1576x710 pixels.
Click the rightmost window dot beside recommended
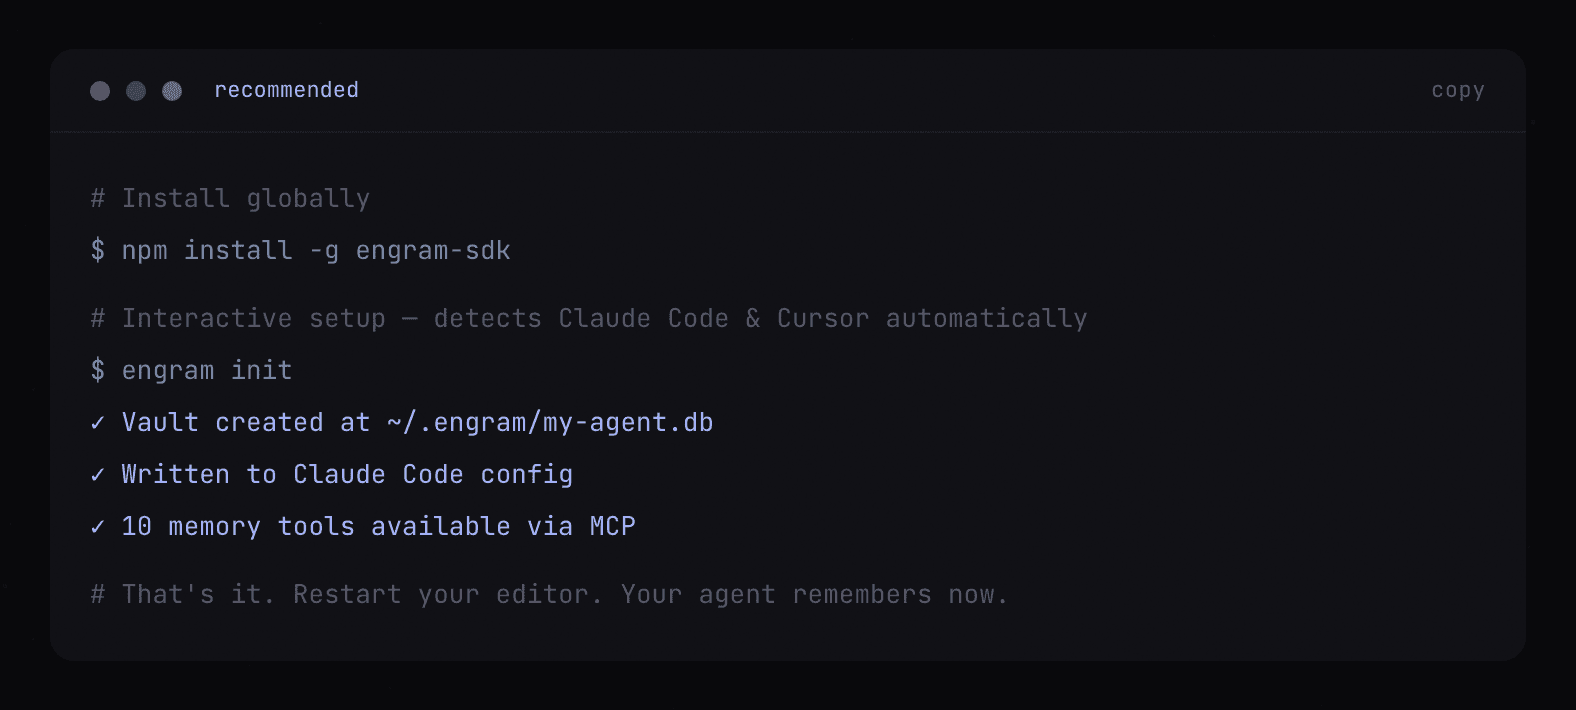pyautogui.click(x=172, y=91)
